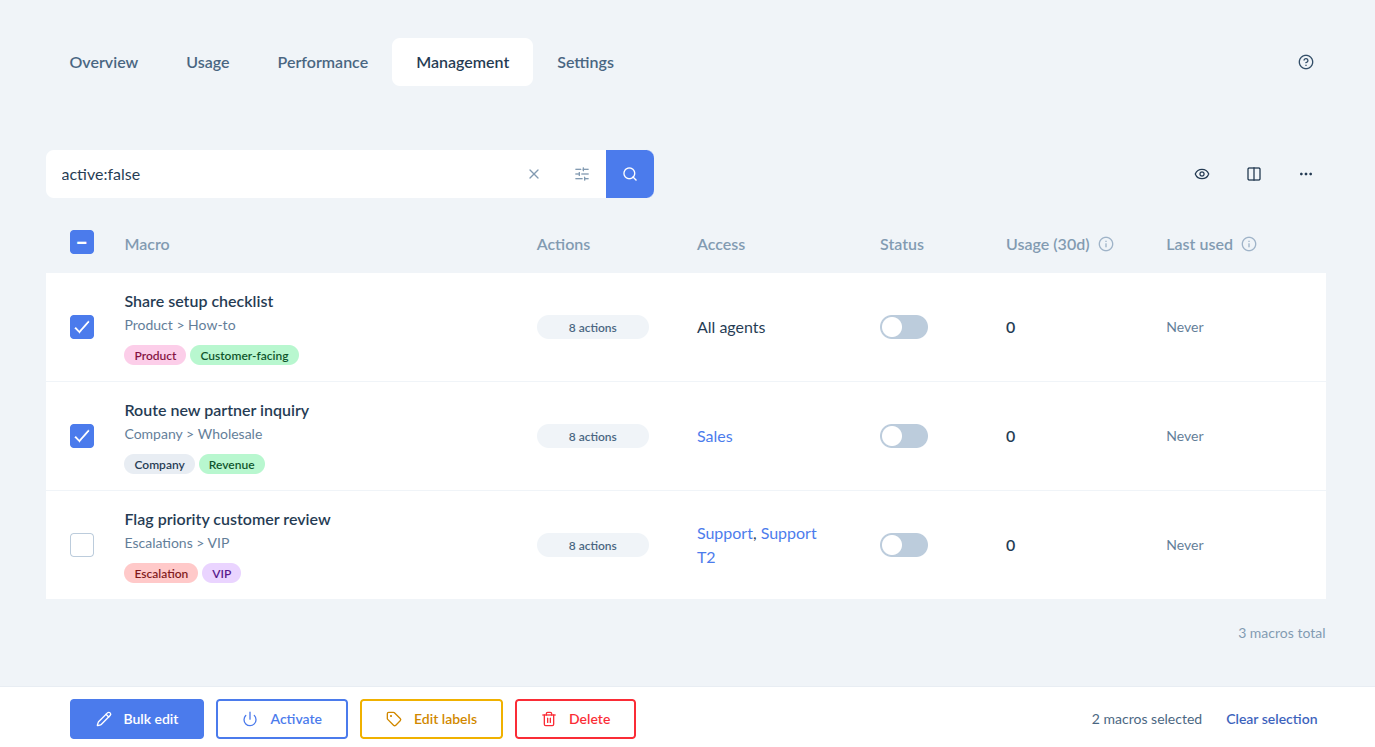
Task: Click the red Escalation label
Action: (x=161, y=573)
